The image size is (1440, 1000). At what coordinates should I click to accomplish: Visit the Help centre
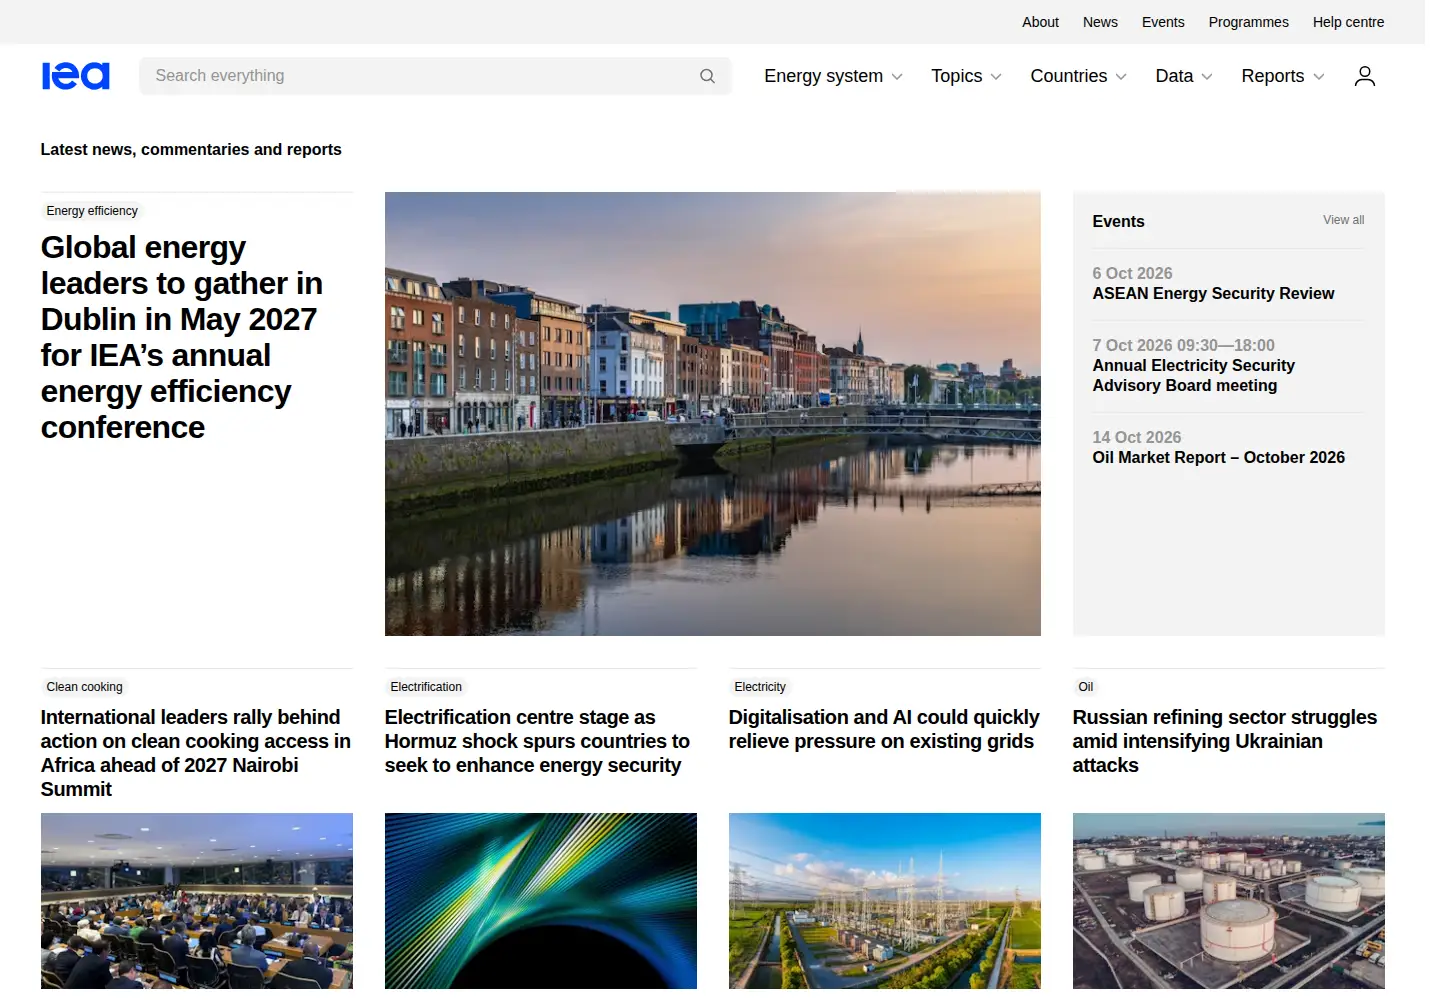(1348, 22)
